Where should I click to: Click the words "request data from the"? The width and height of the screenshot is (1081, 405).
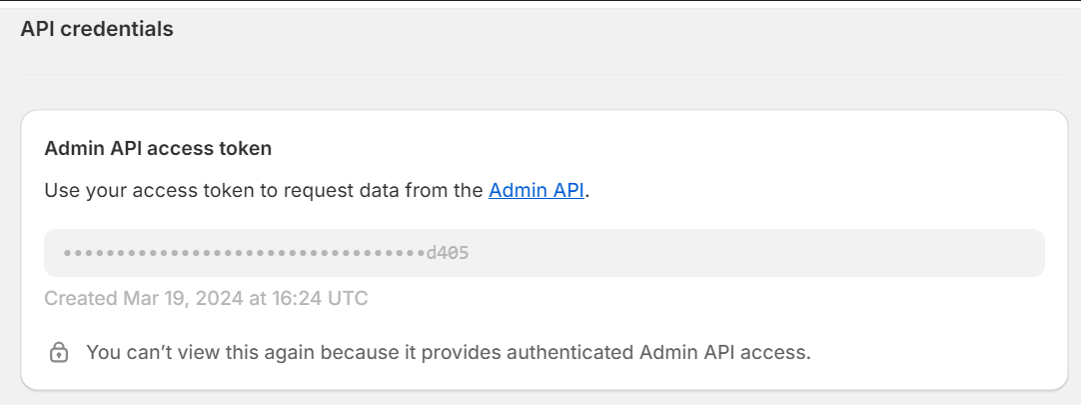(384, 190)
